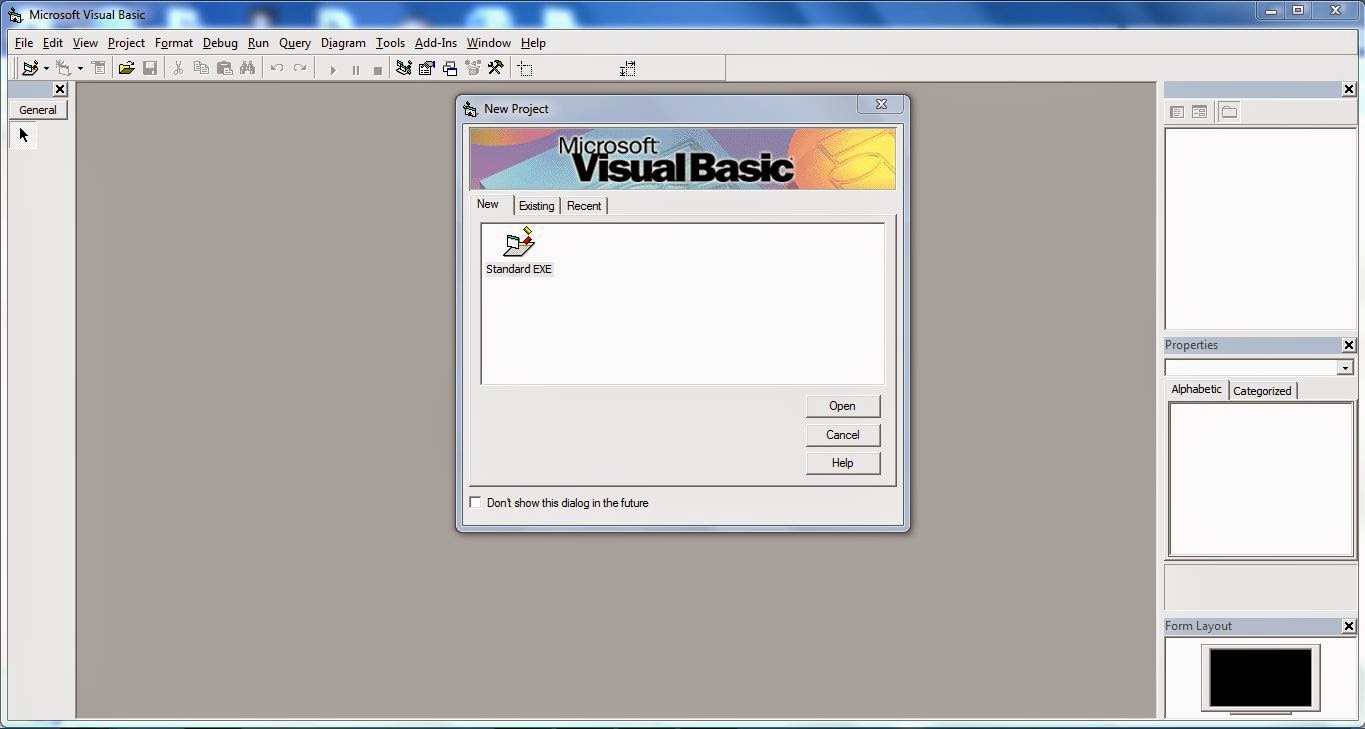Show the Toolbox via hammer and wrench icon
Viewport: 1365px width, 729px height.
pos(495,68)
